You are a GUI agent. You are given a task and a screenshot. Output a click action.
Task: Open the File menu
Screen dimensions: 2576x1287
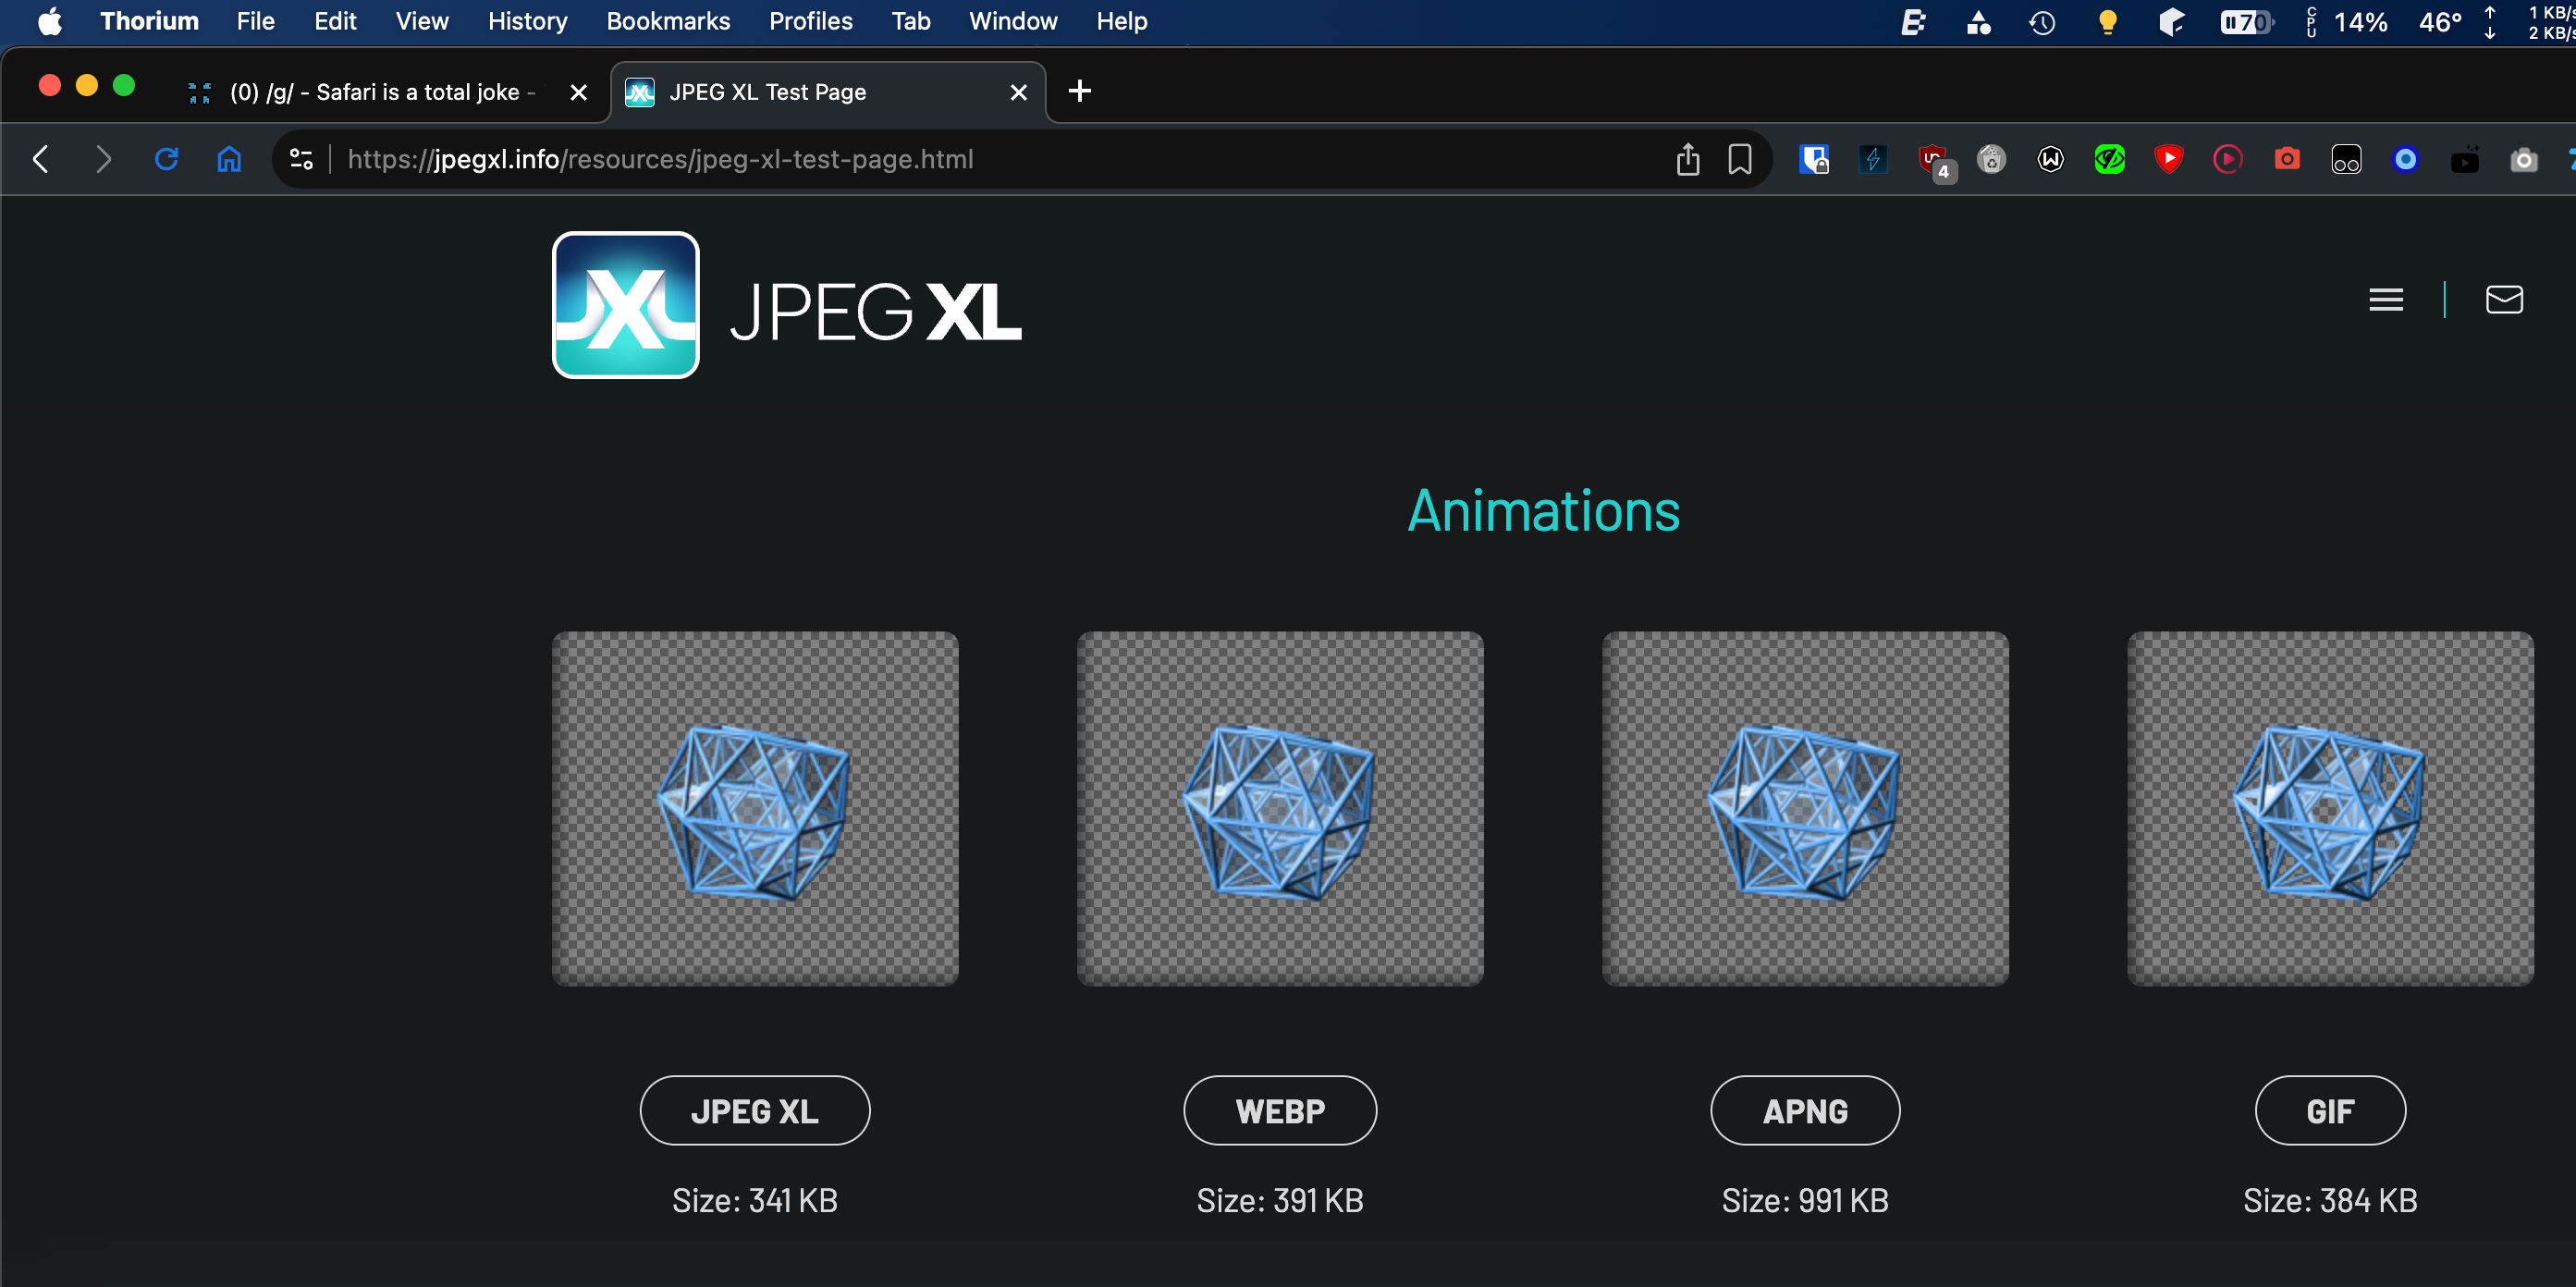click(x=255, y=21)
